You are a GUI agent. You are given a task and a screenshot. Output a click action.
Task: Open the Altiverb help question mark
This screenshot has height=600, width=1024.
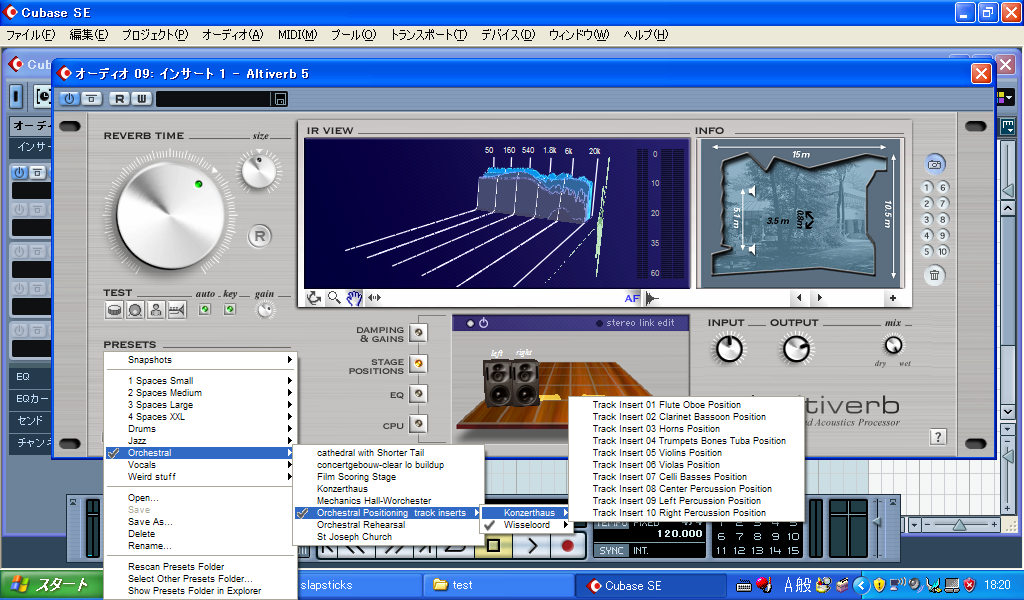click(x=938, y=437)
